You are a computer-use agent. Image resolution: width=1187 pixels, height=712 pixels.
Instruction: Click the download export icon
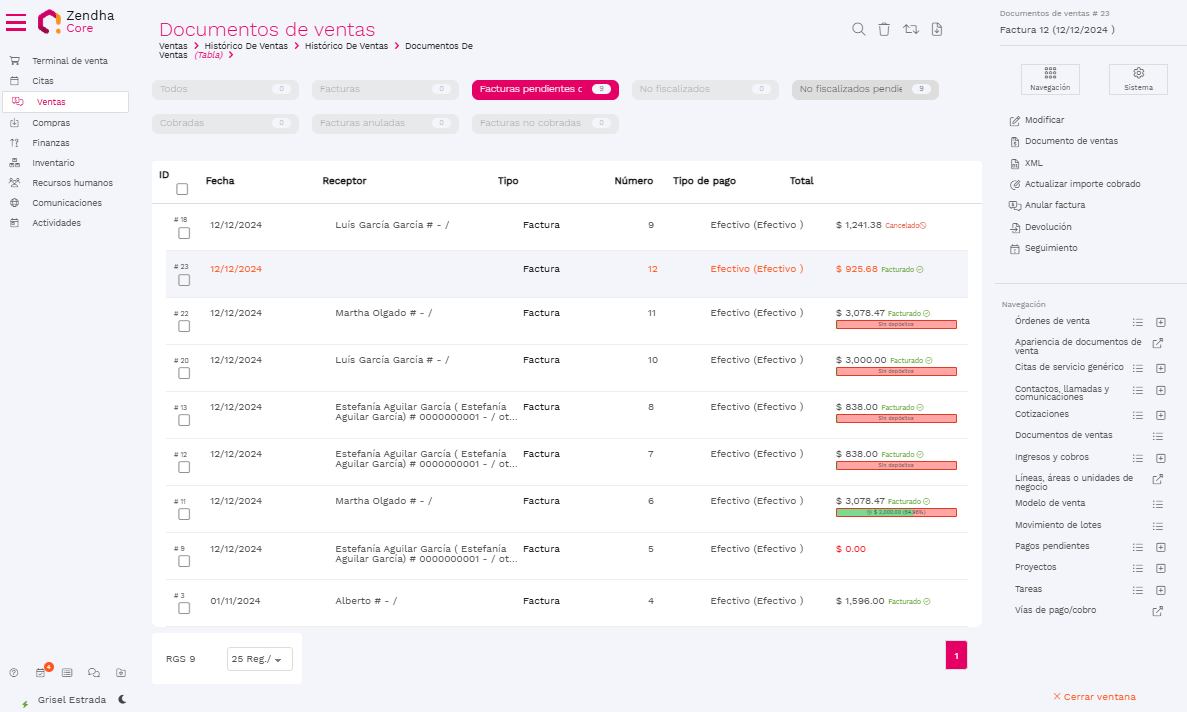click(x=936, y=29)
